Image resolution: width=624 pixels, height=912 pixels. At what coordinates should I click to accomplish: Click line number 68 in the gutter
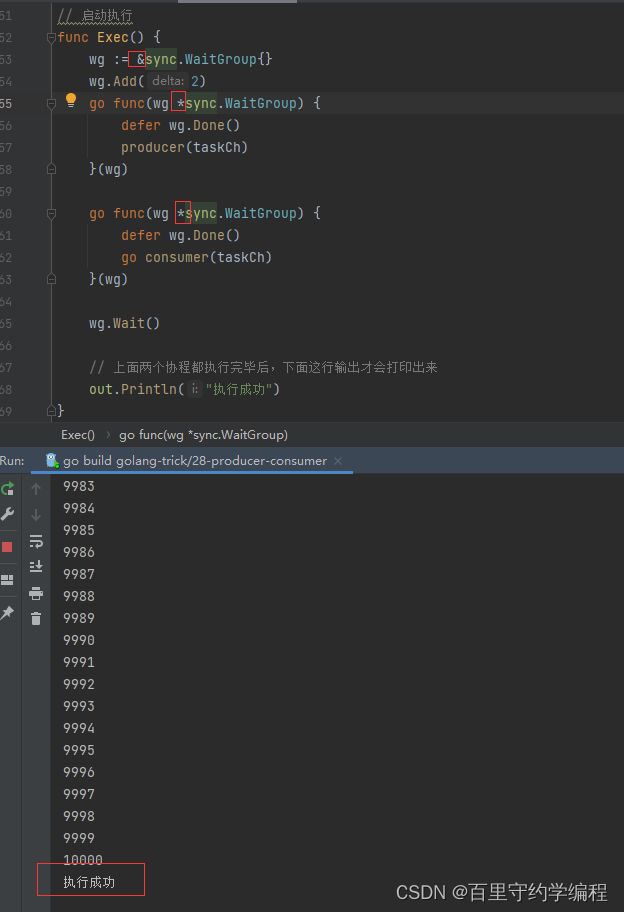pyautogui.click(x=6, y=389)
